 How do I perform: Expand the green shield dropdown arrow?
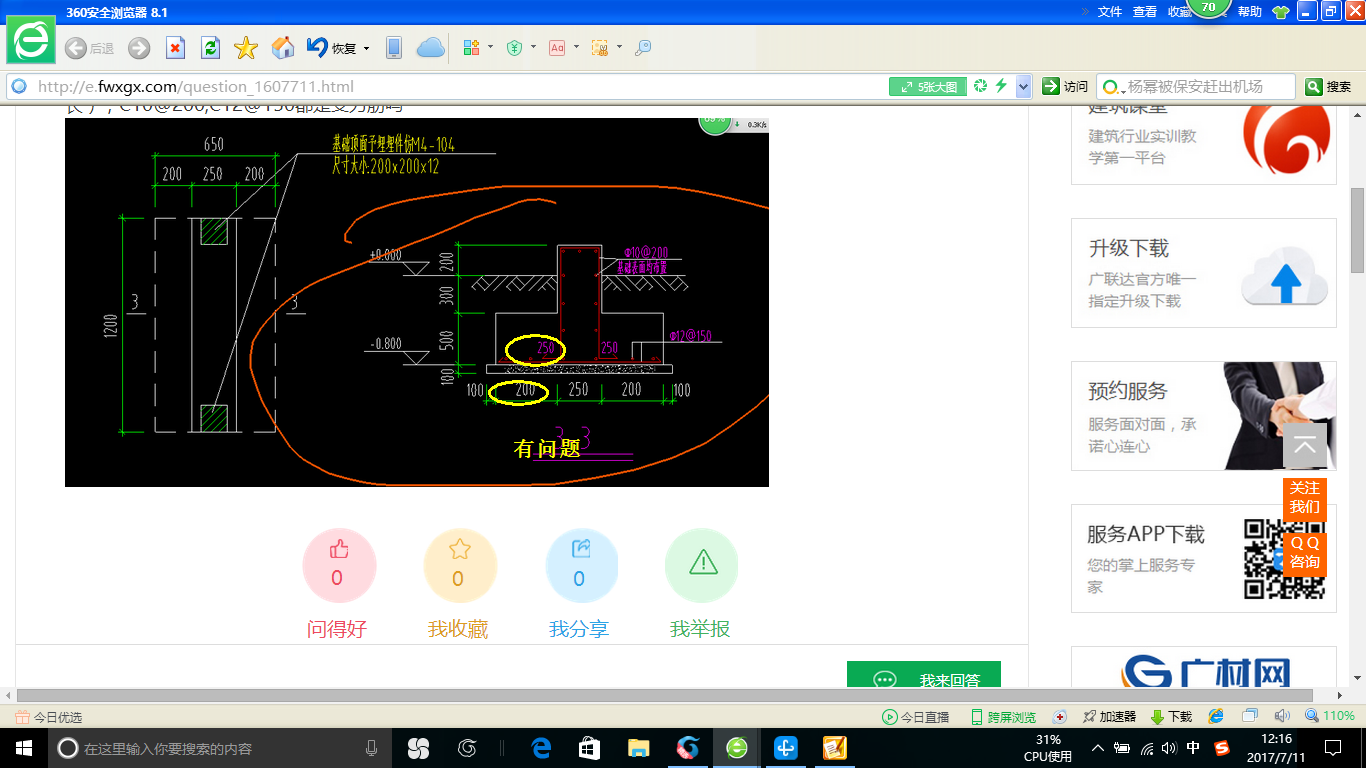[x=533, y=47]
